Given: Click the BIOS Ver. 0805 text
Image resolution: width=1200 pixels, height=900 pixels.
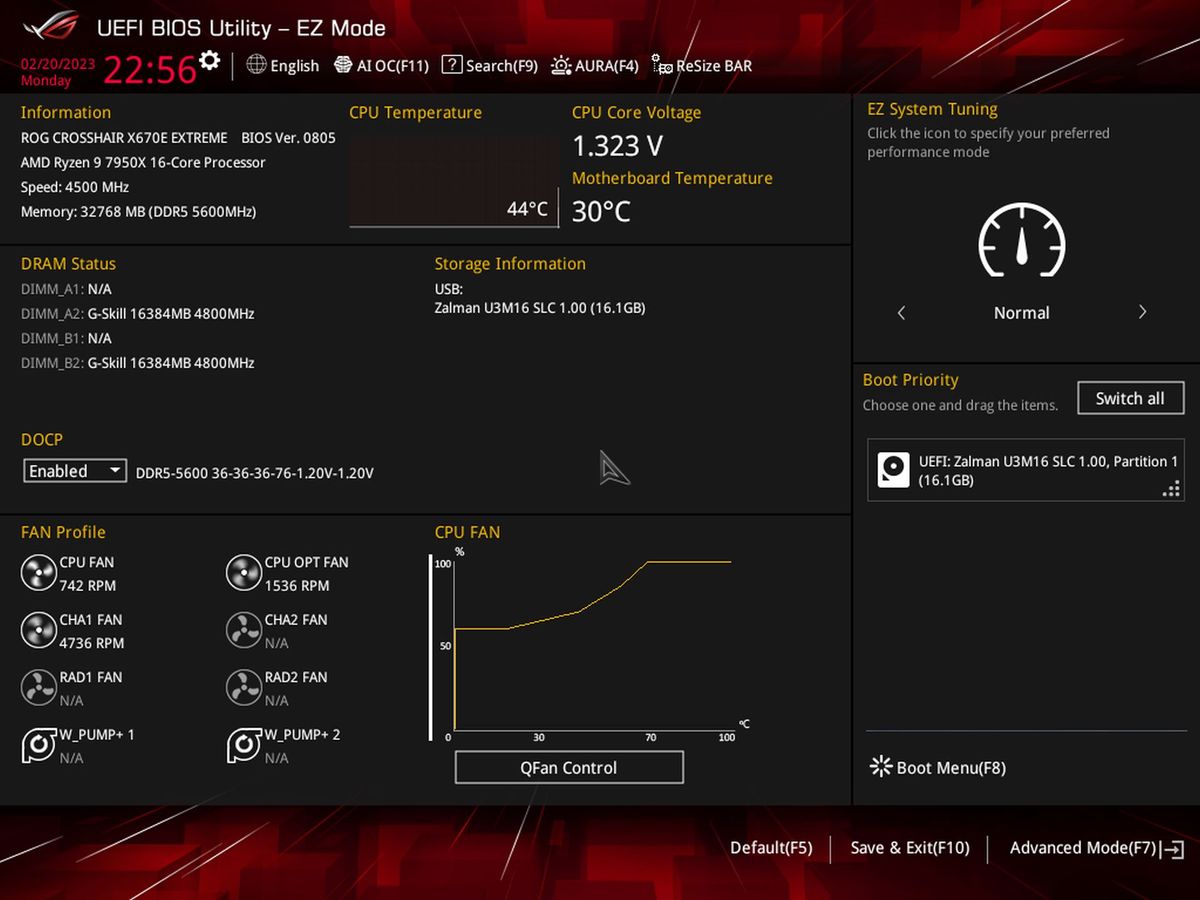Looking at the screenshot, I should (x=288, y=138).
